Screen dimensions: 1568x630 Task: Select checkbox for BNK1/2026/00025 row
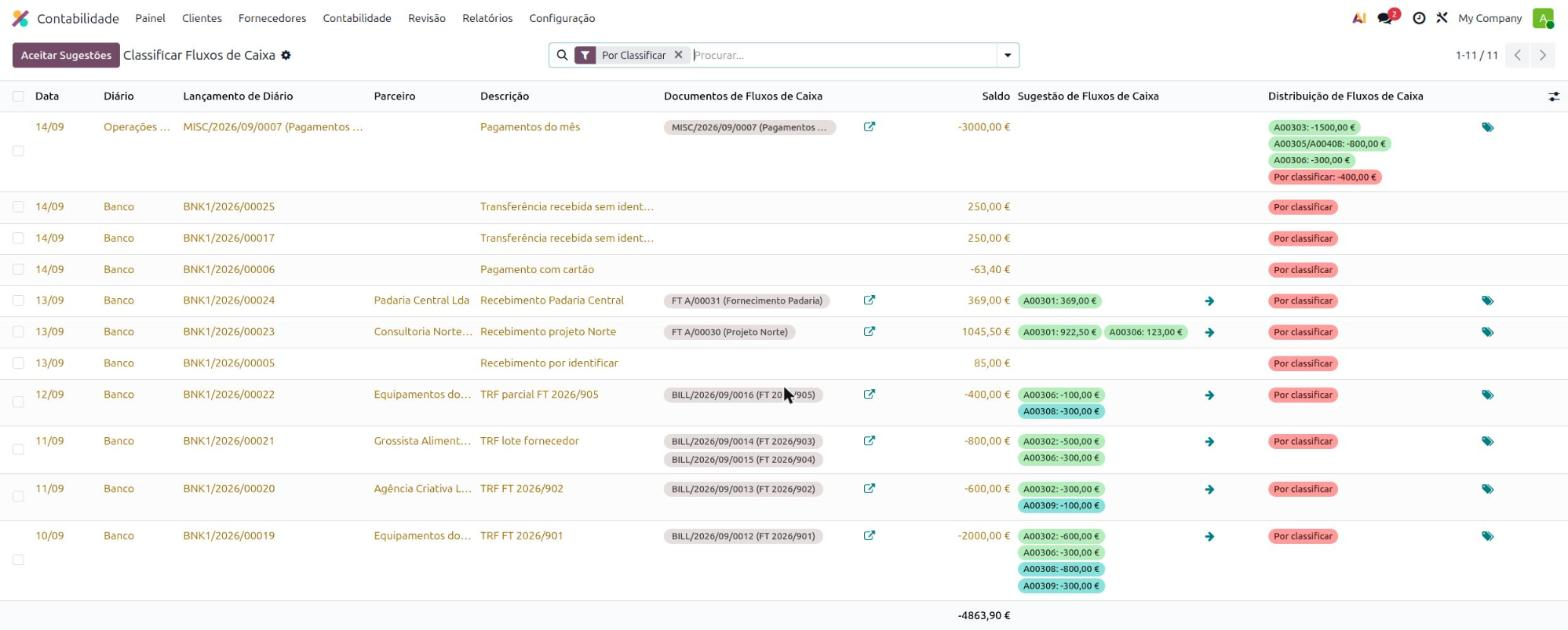(18, 207)
